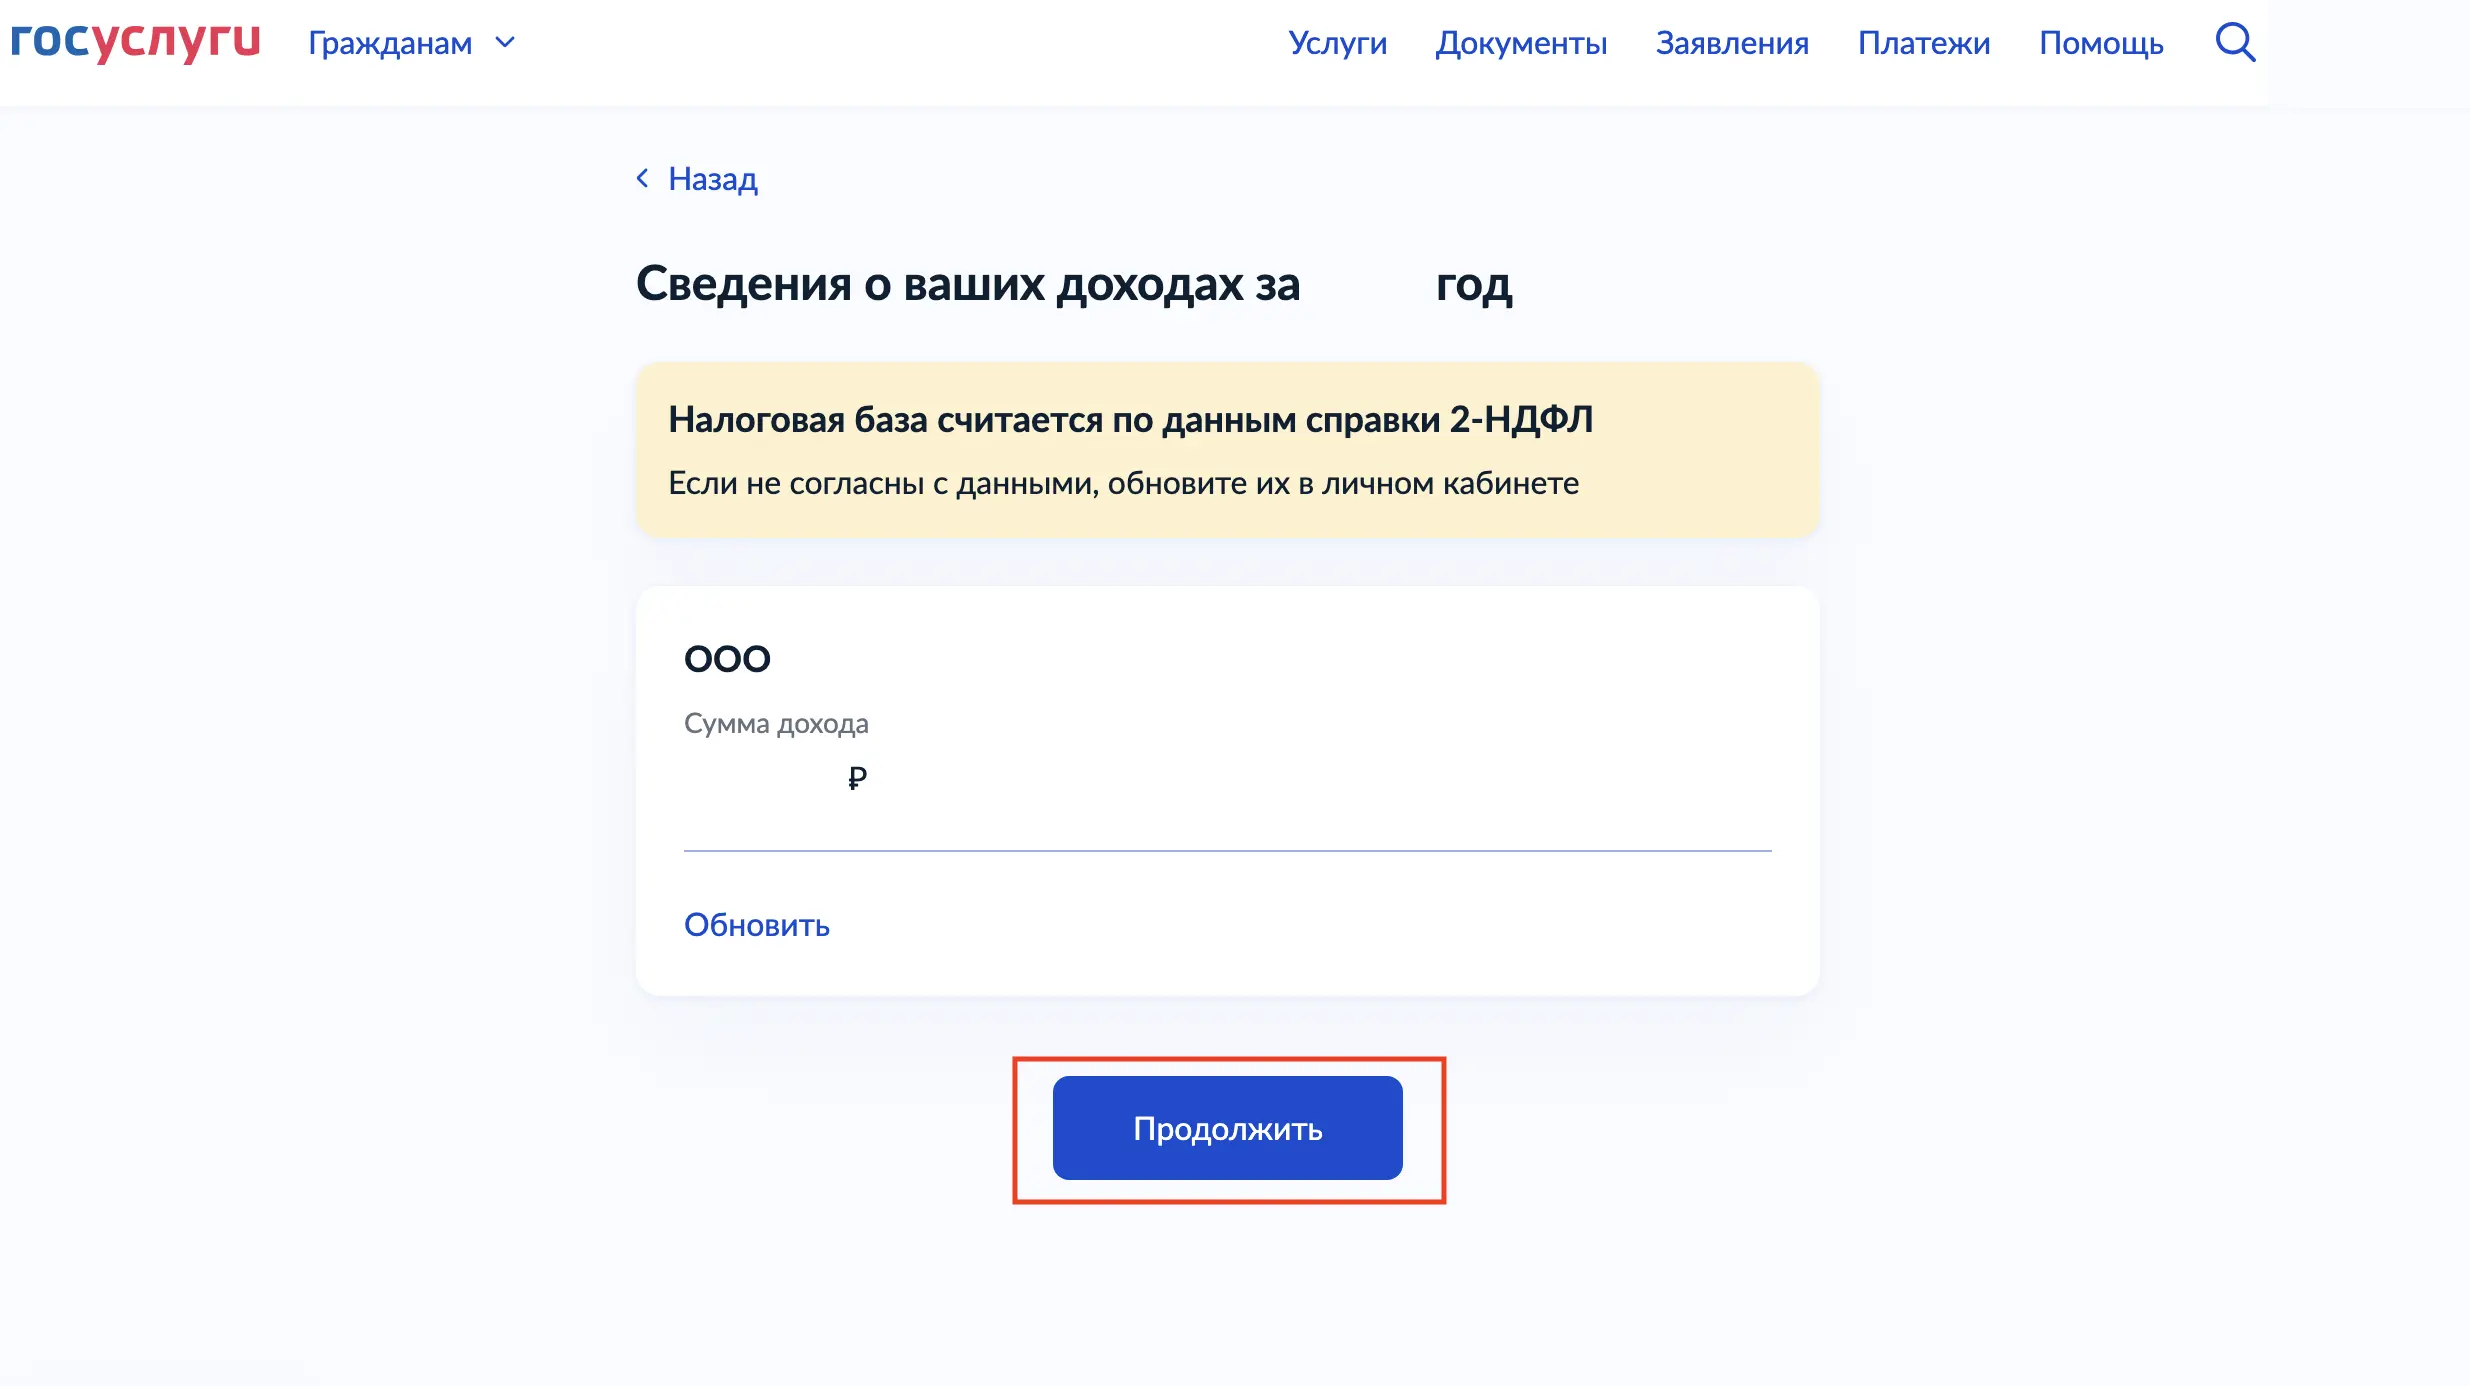Viewport: 2470px width, 1386px height.
Task: Click the Сумма дохода label
Action: [776, 723]
